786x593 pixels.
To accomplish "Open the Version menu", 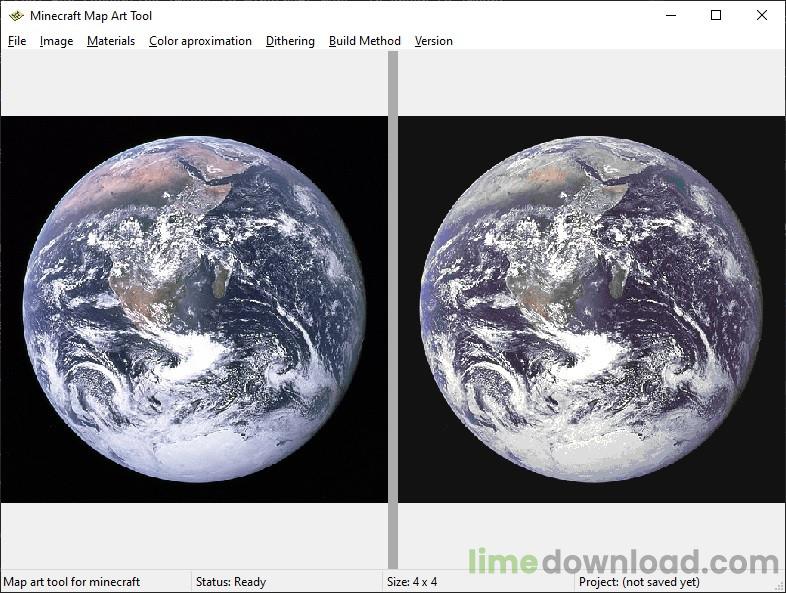I will [434, 41].
